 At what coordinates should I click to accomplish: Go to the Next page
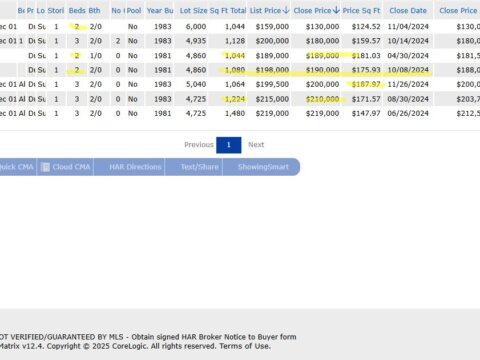click(x=256, y=145)
